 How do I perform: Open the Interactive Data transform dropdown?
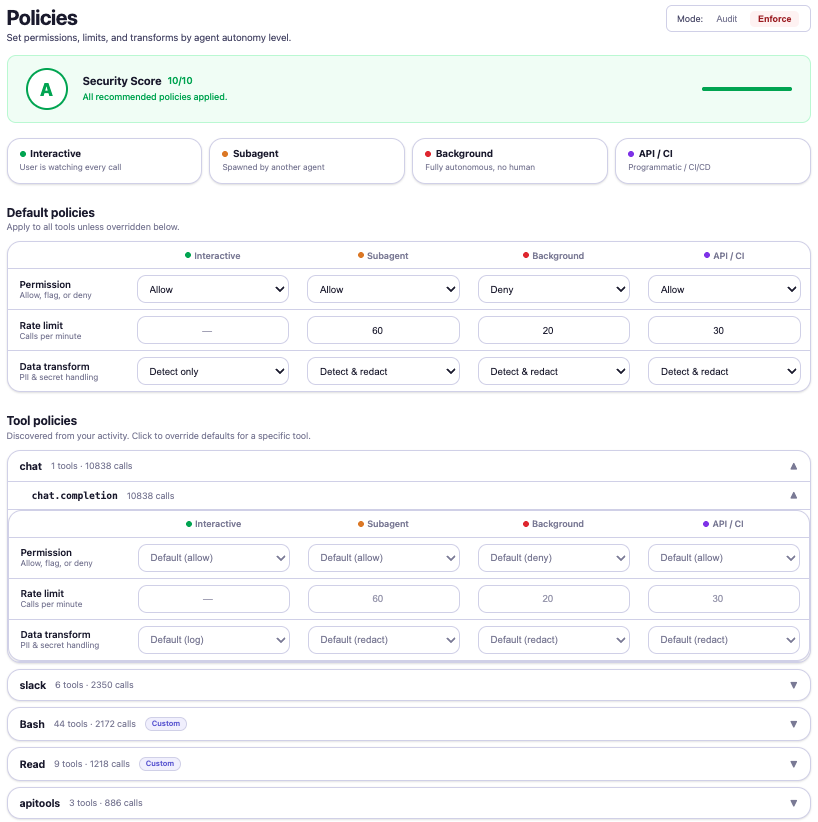pyautogui.click(x=213, y=370)
